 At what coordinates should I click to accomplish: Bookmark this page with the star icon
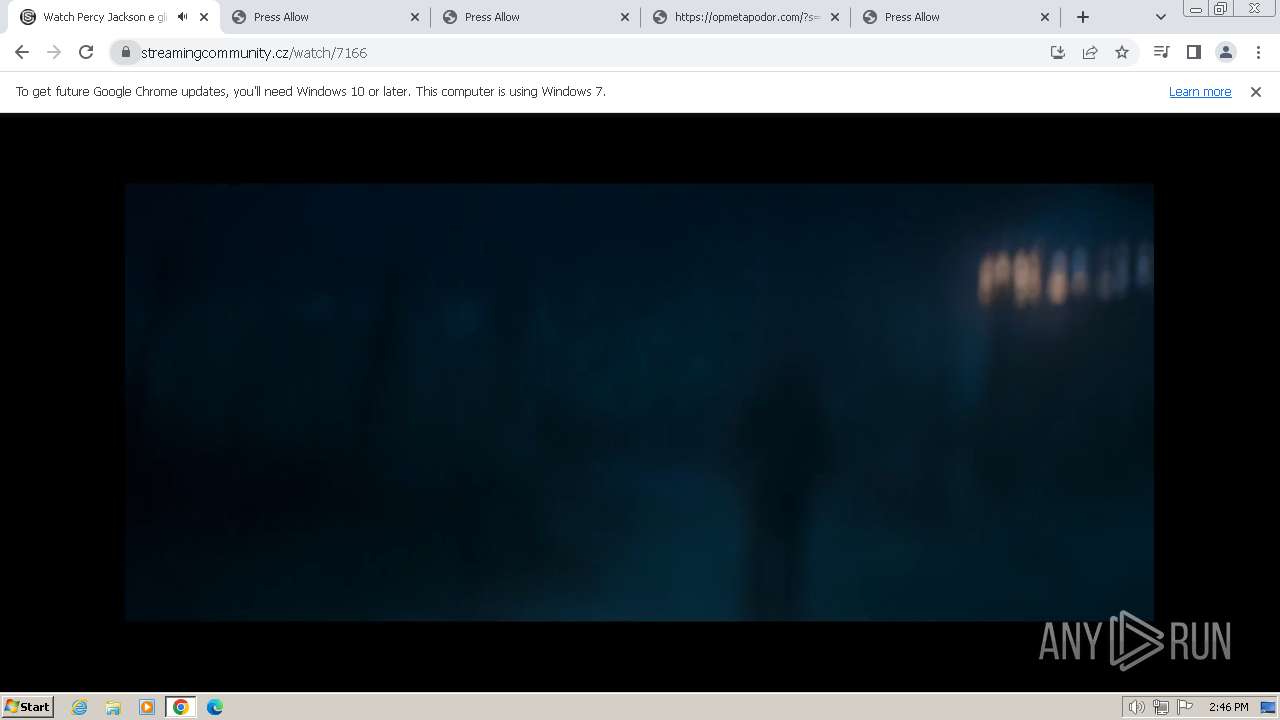1122,52
